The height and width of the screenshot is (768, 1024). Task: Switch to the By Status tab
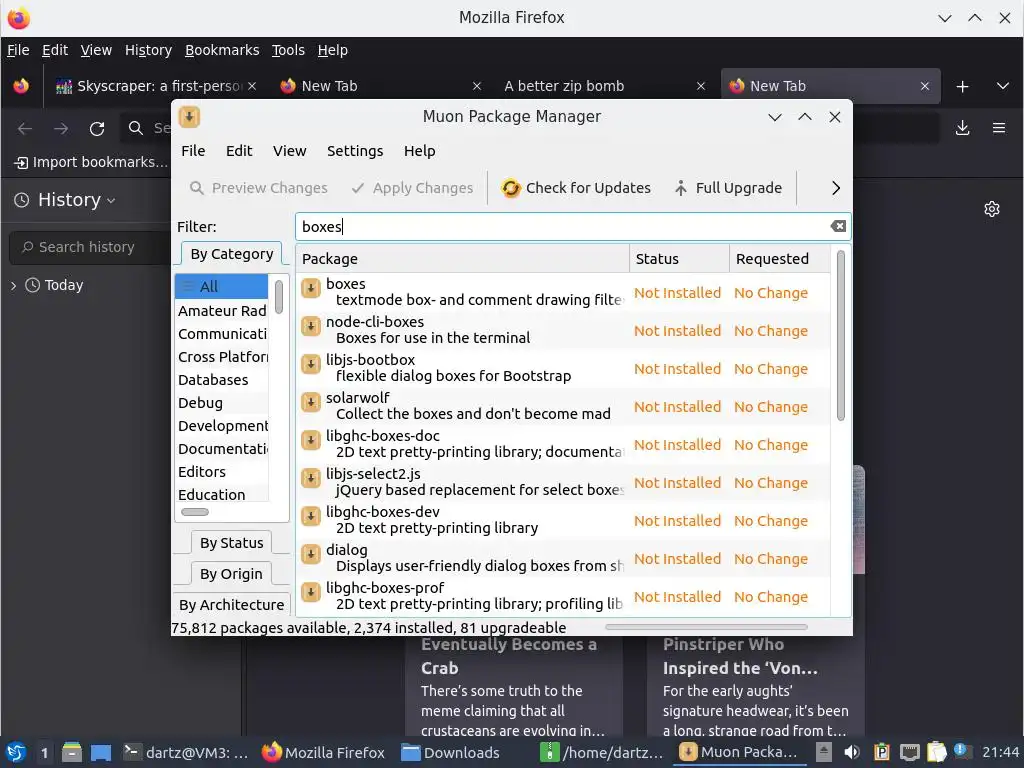point(232,543)
